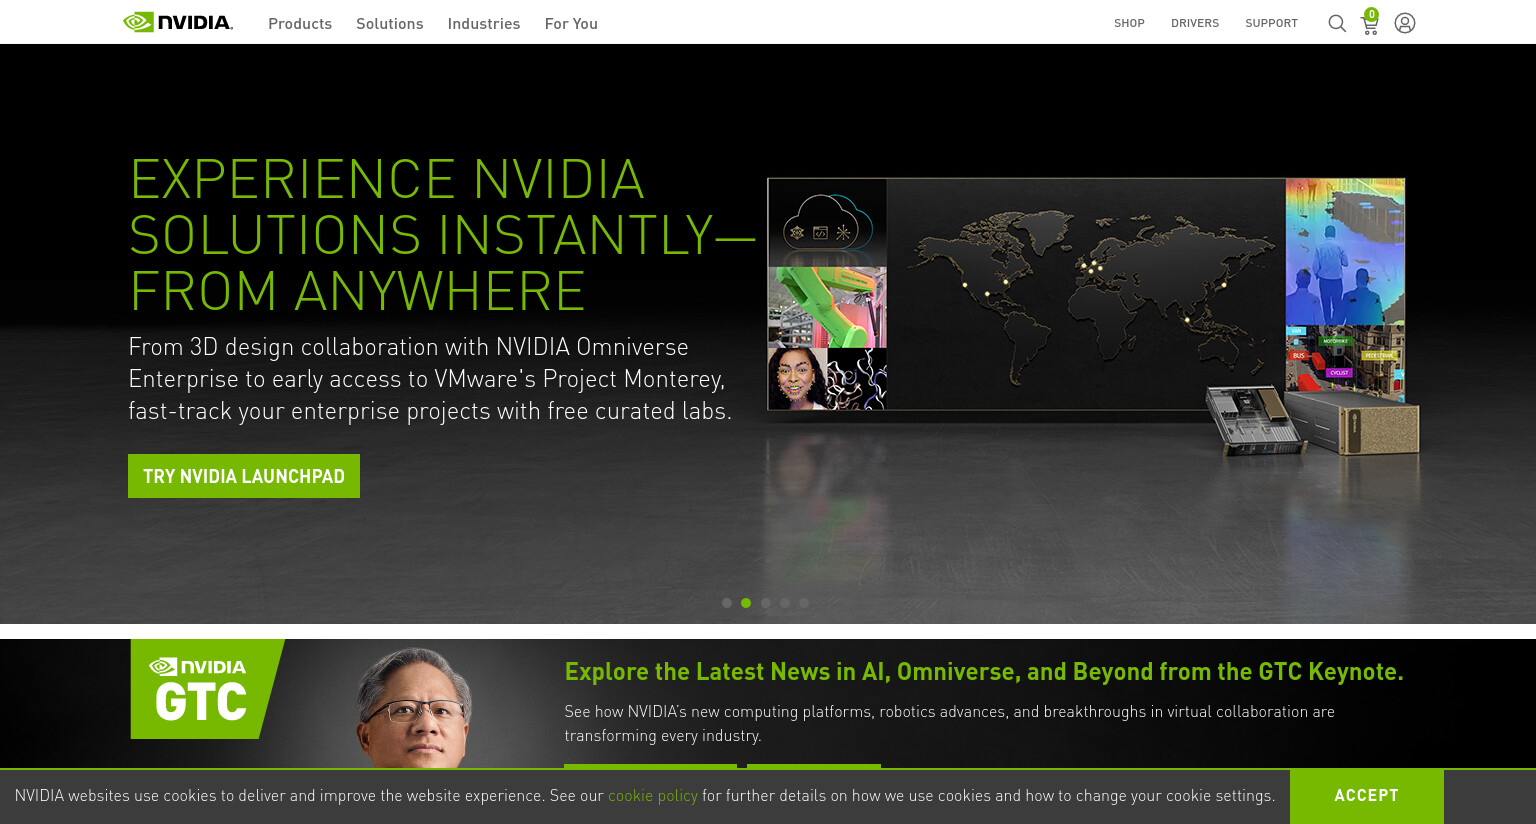Open the For You menu
1536x824 pixels.
571,23
